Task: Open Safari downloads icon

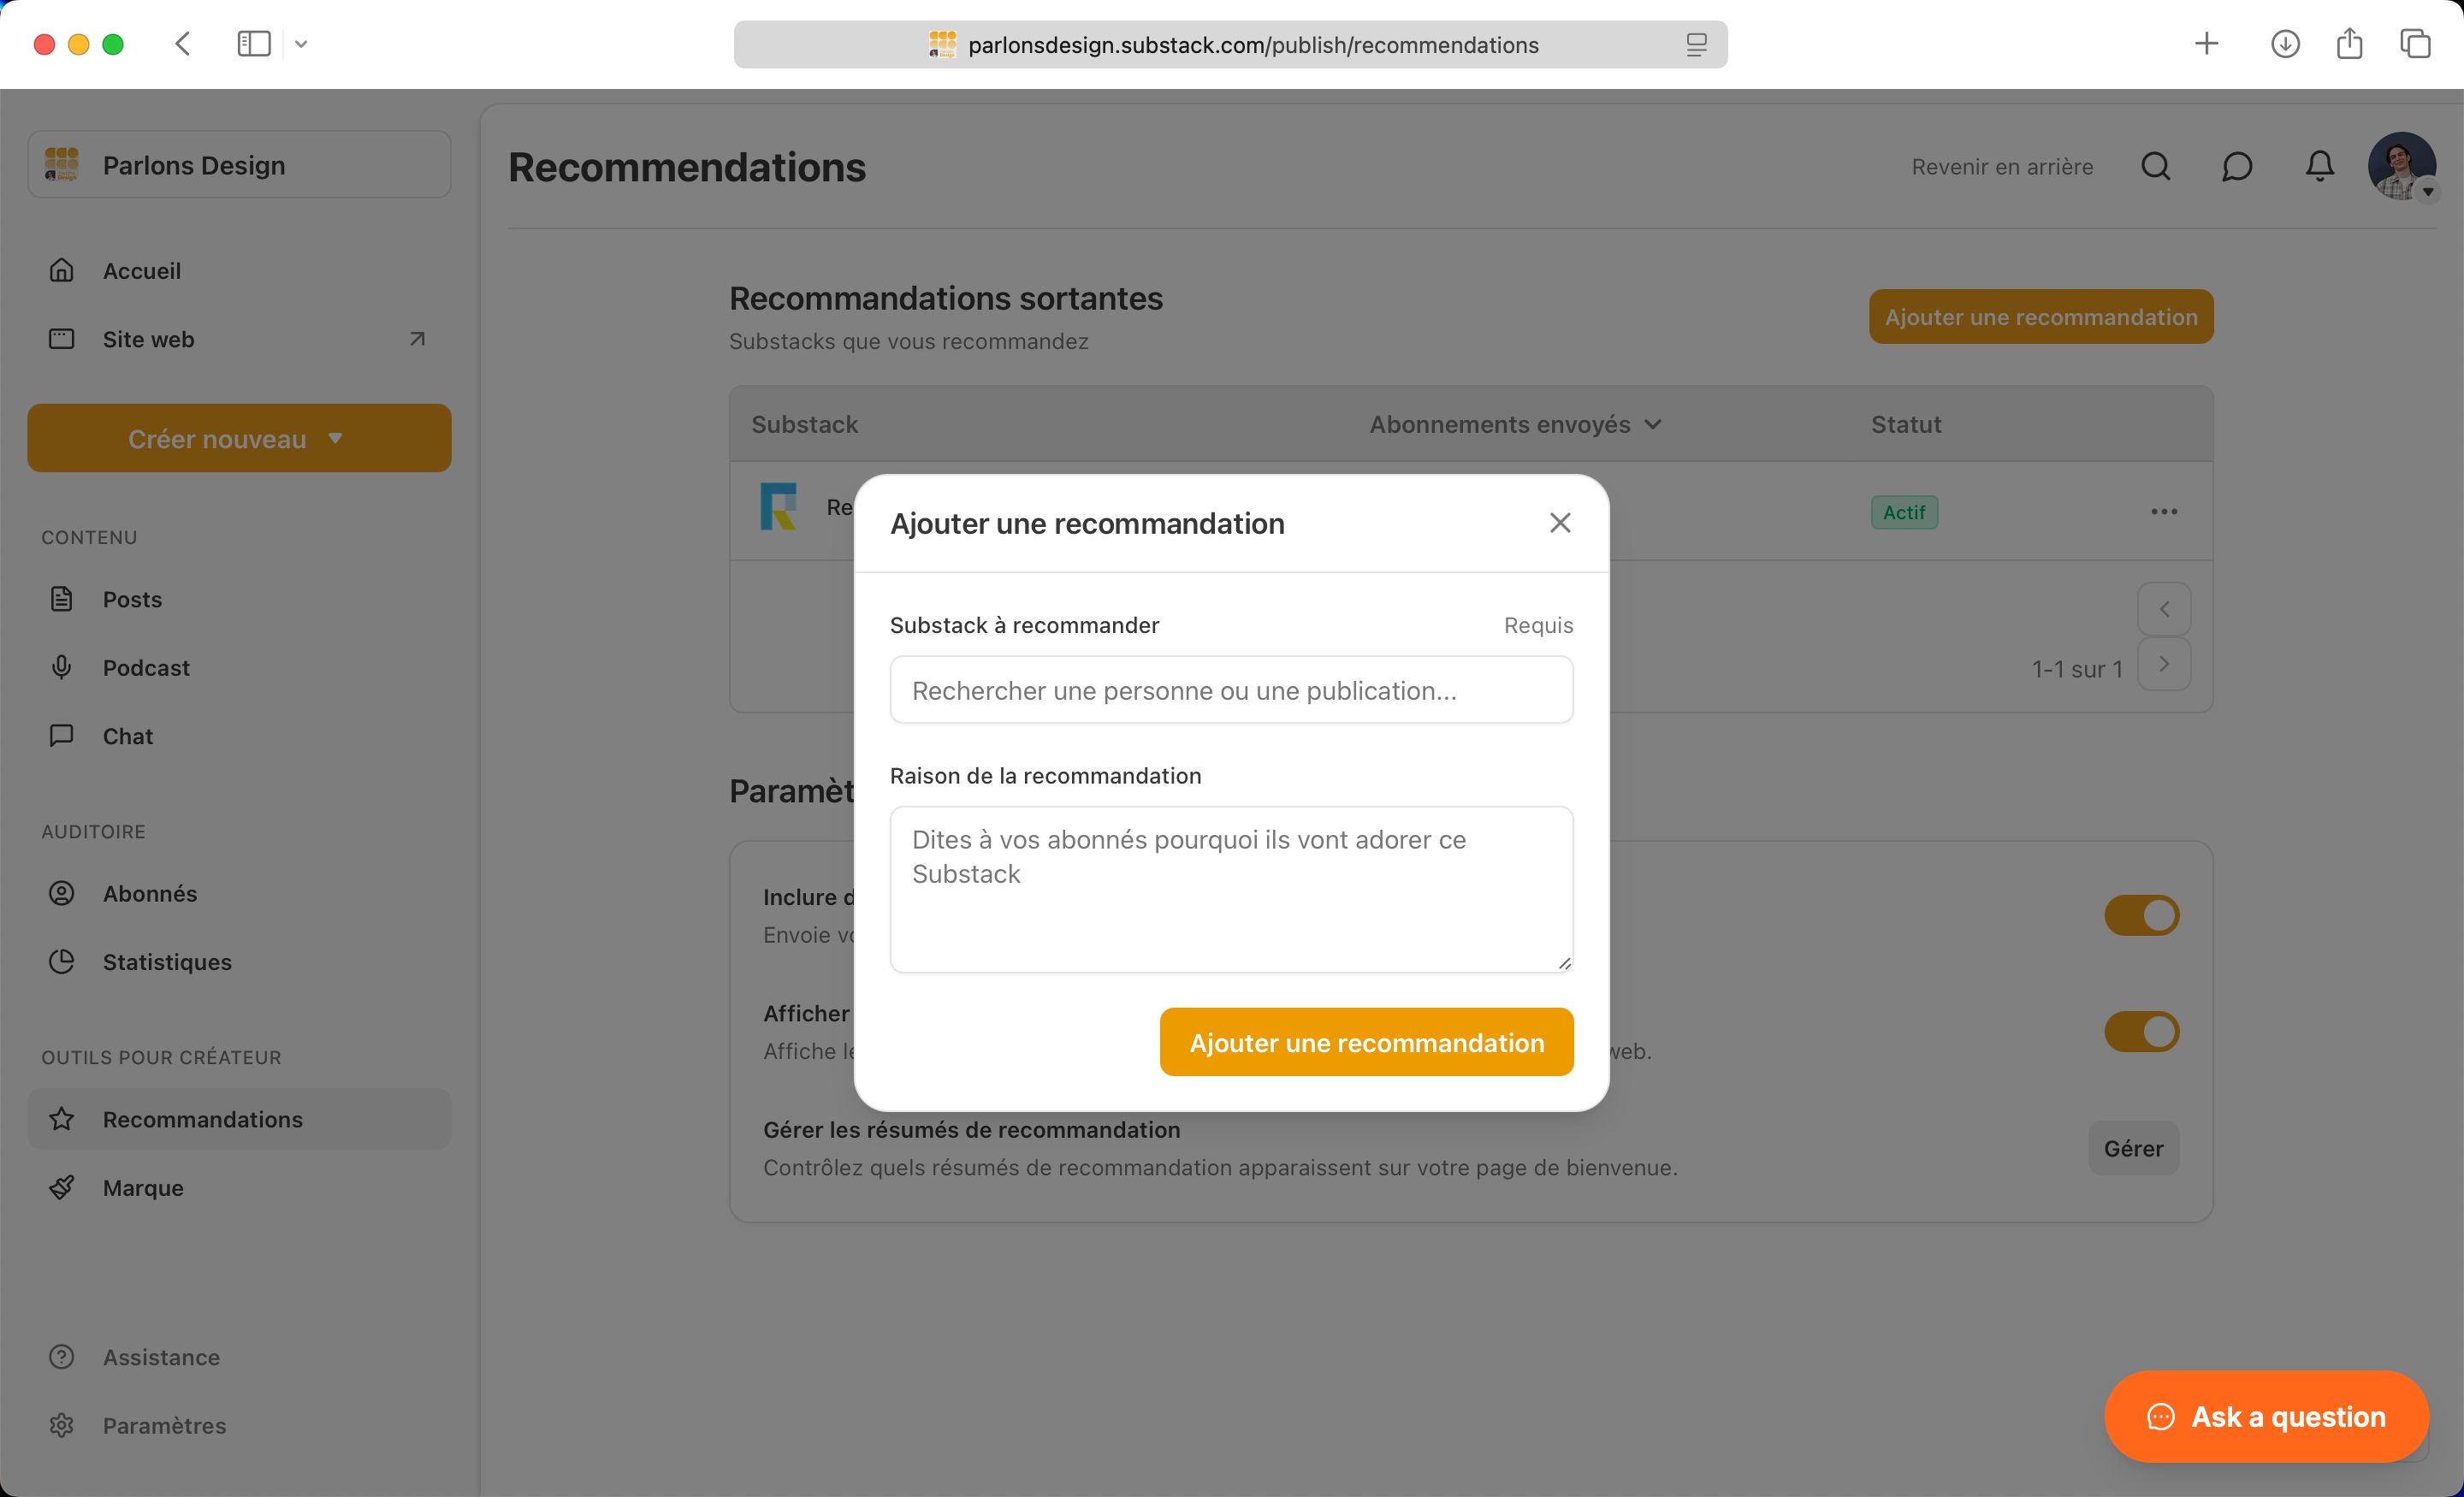Action: (x=2285, y=43)
